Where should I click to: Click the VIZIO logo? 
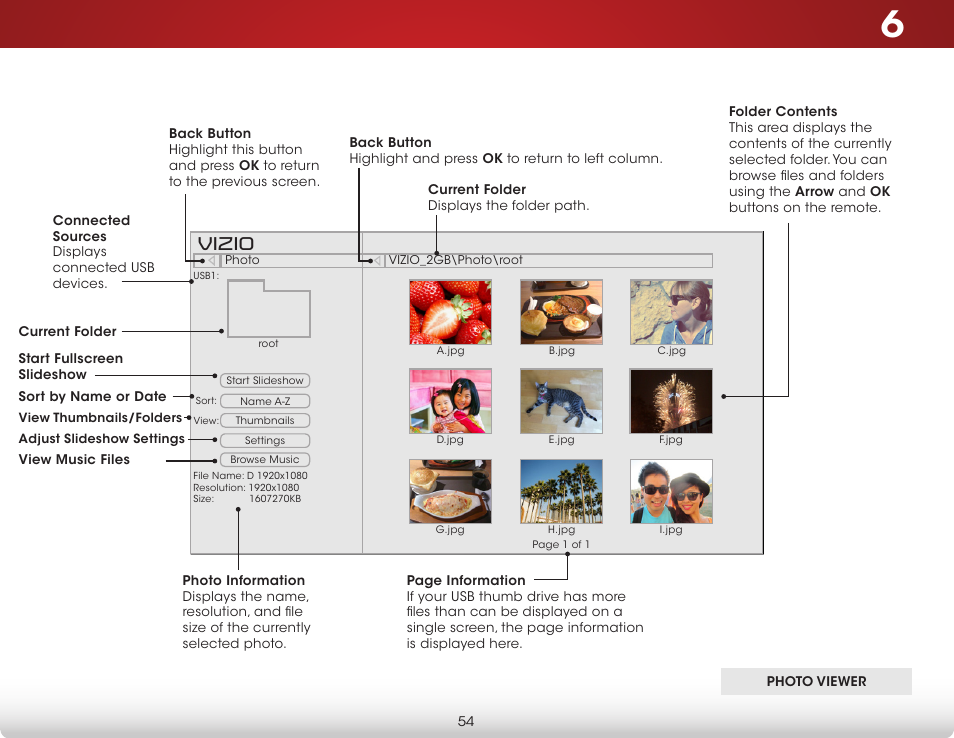click(226, 243)
